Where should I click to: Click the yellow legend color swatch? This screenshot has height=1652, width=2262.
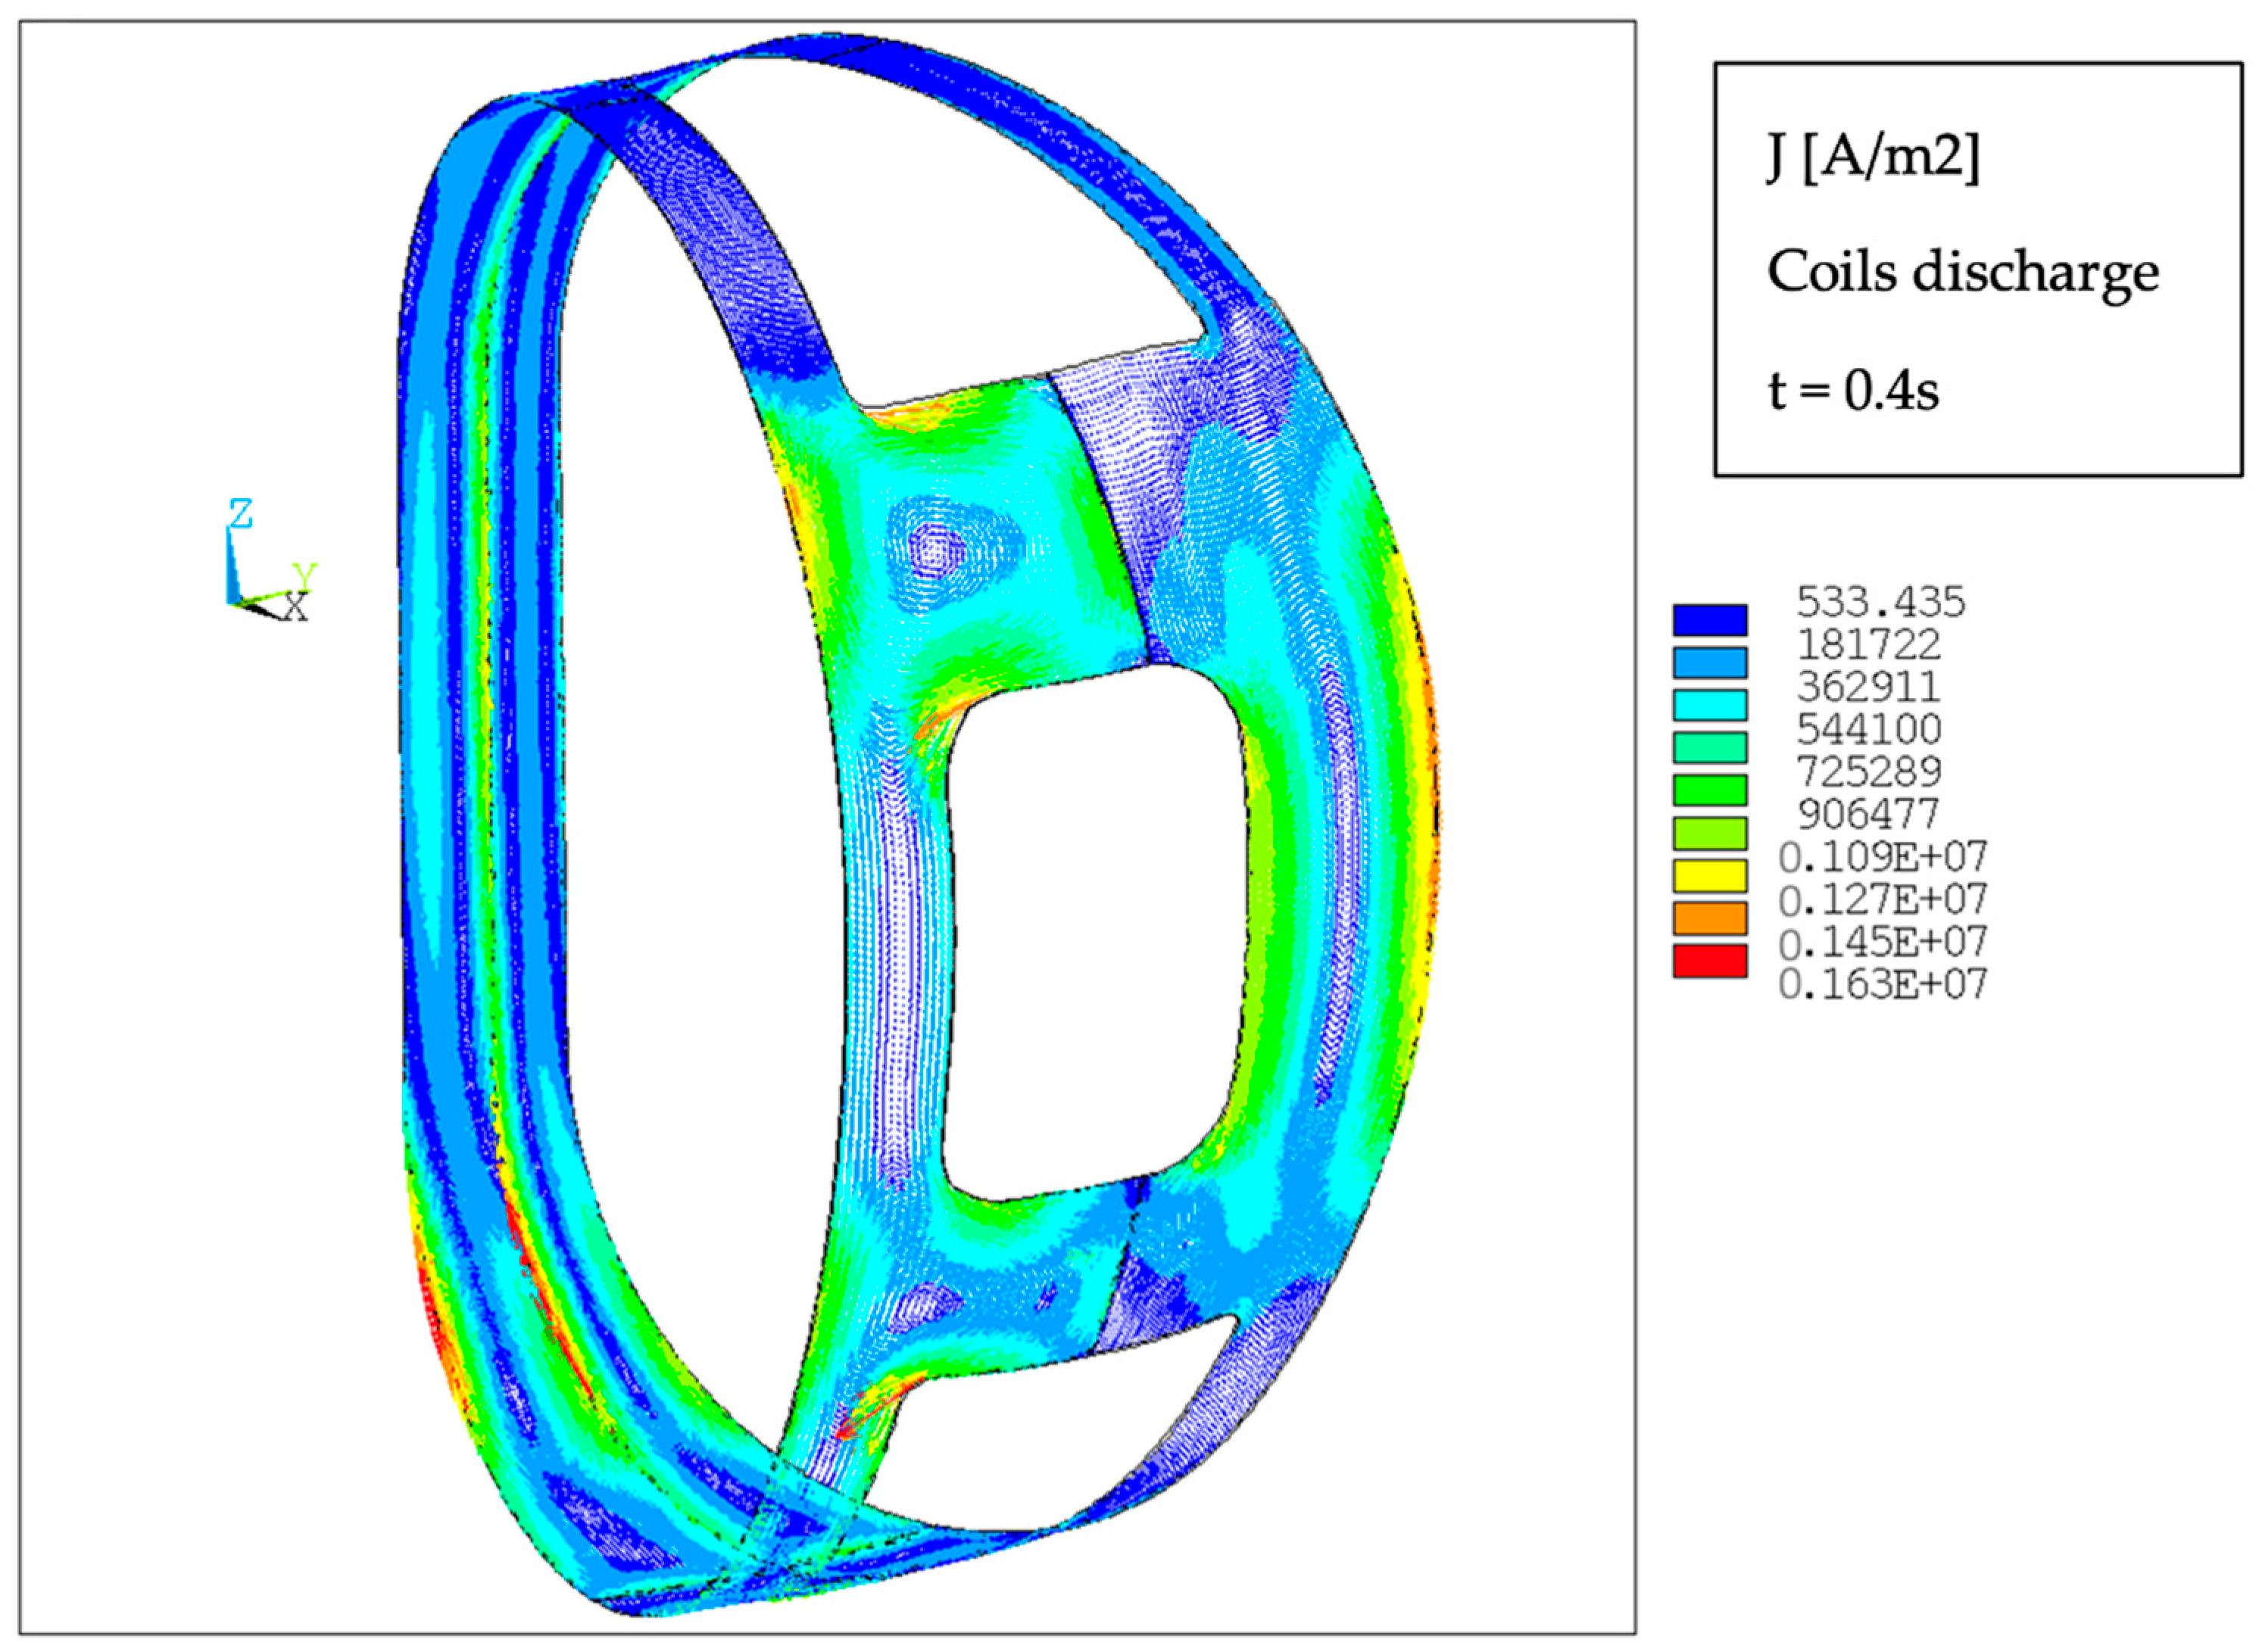click(1709, 876)
